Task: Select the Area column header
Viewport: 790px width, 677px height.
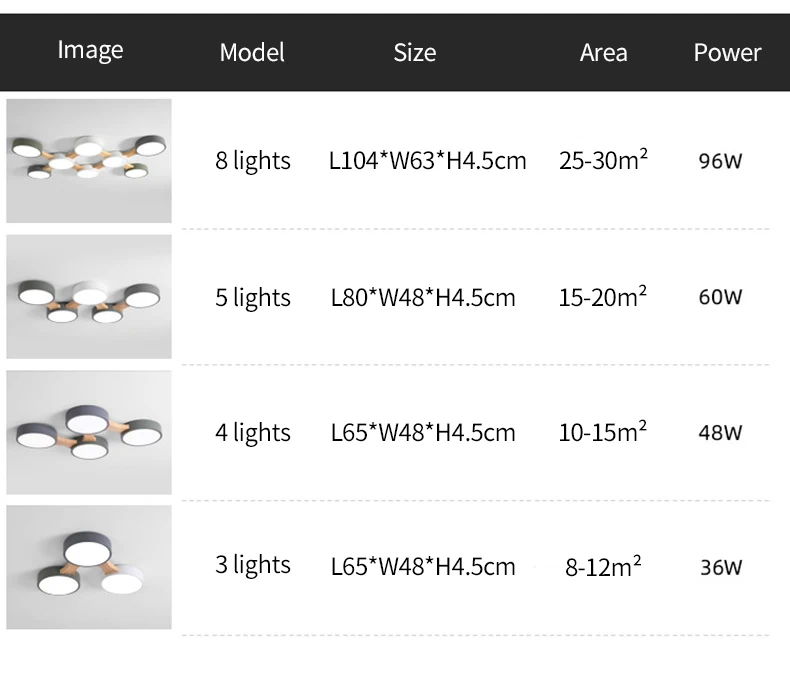Action: 604,52
